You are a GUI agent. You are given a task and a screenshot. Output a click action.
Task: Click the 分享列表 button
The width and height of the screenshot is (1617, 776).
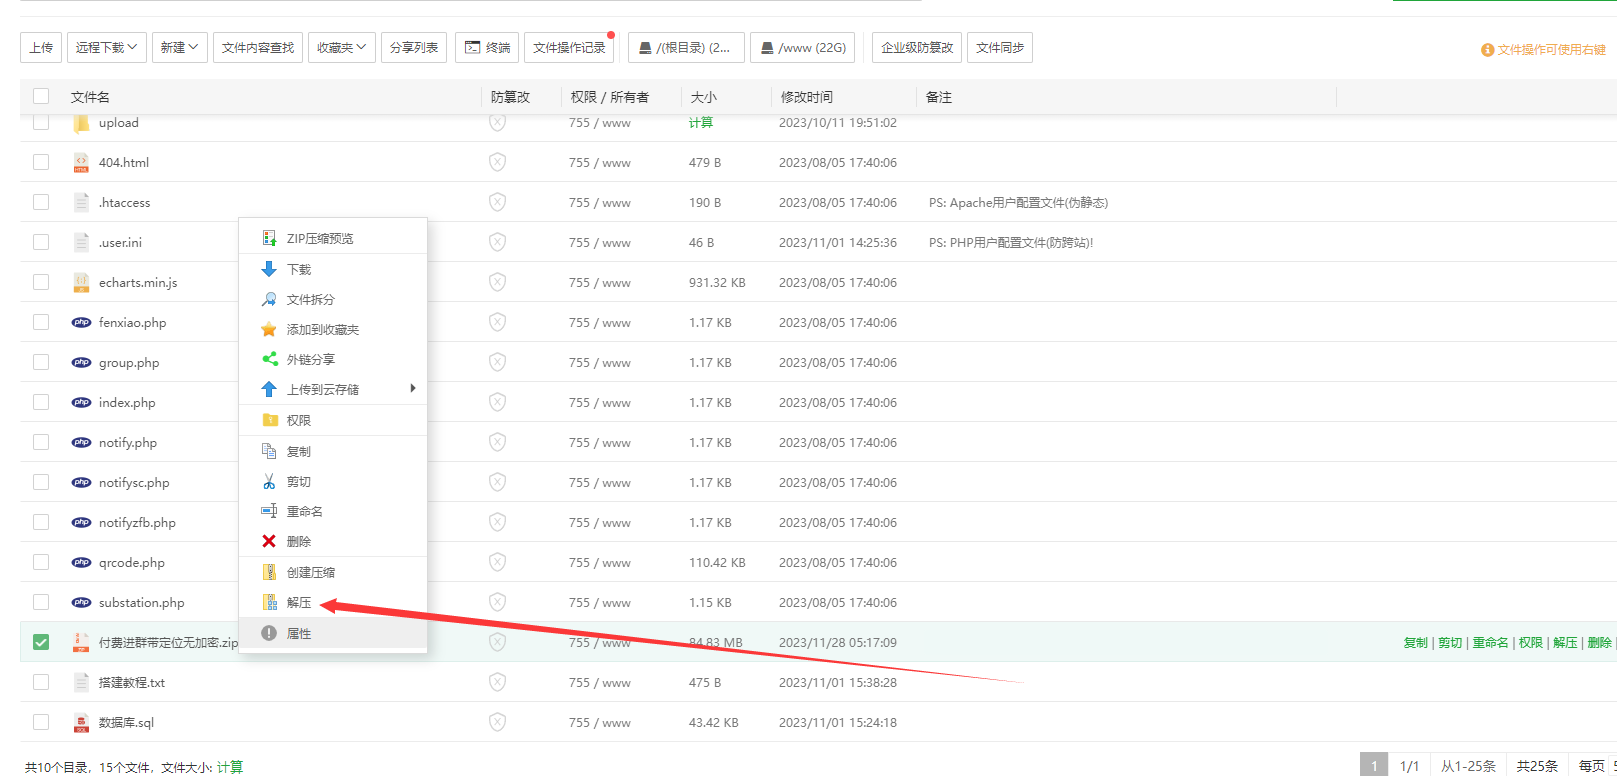click(x=414, y=47)
